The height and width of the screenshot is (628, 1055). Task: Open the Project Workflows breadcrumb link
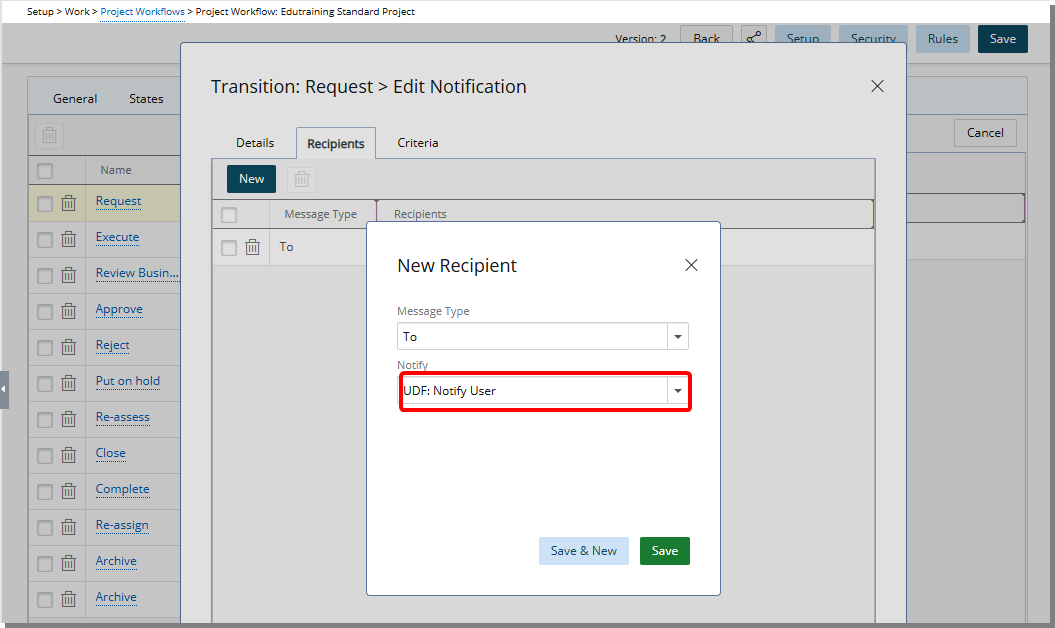(x=142, y=11)
